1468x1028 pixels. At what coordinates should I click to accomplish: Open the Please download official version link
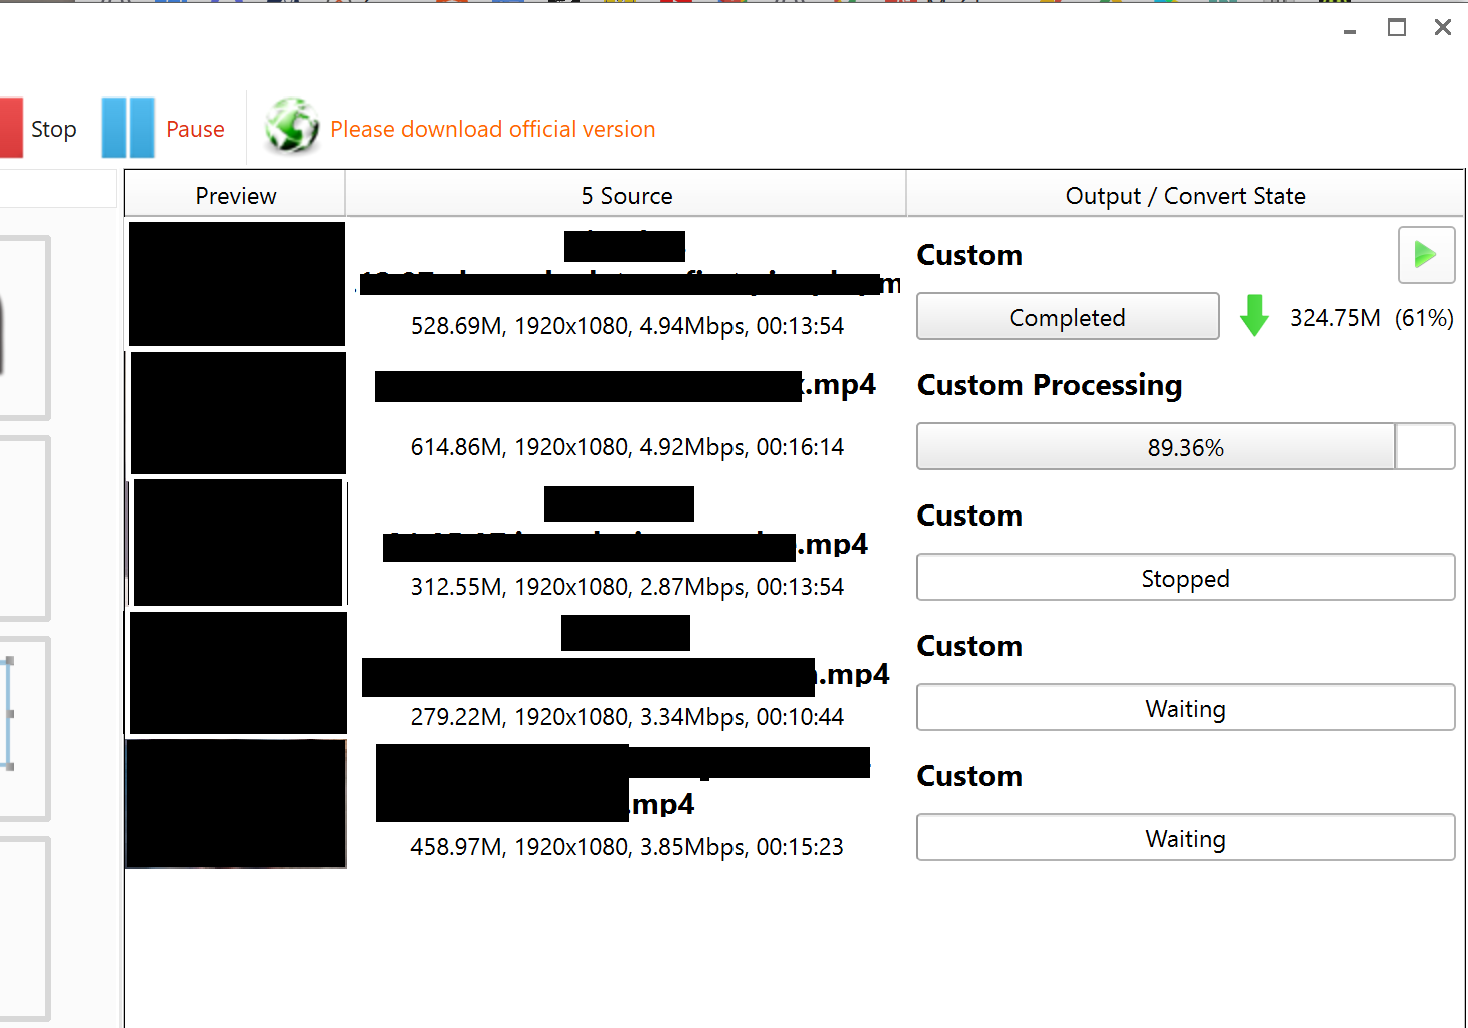pos(492,129)
